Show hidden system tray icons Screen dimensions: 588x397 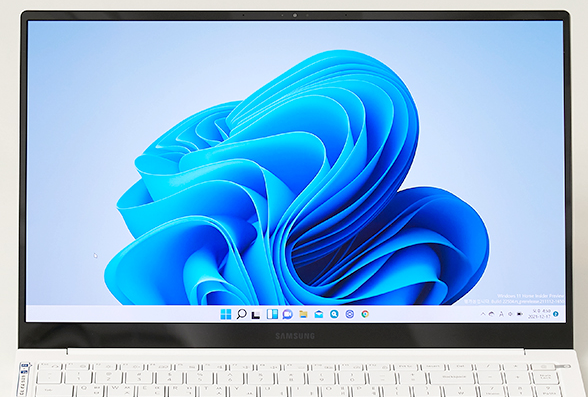[483, 314]
